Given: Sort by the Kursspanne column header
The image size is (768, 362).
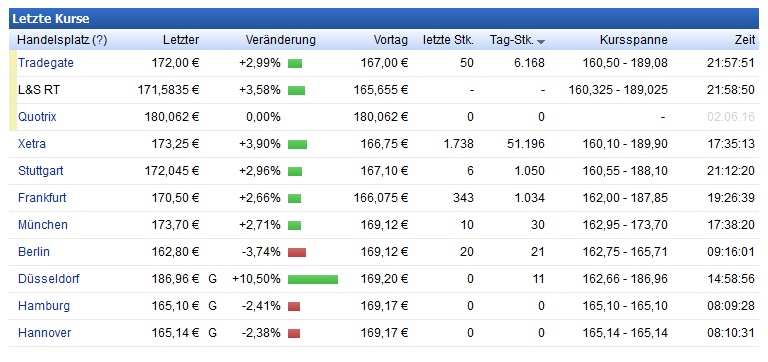Looking at the screenshot, I should pos(634,40).
